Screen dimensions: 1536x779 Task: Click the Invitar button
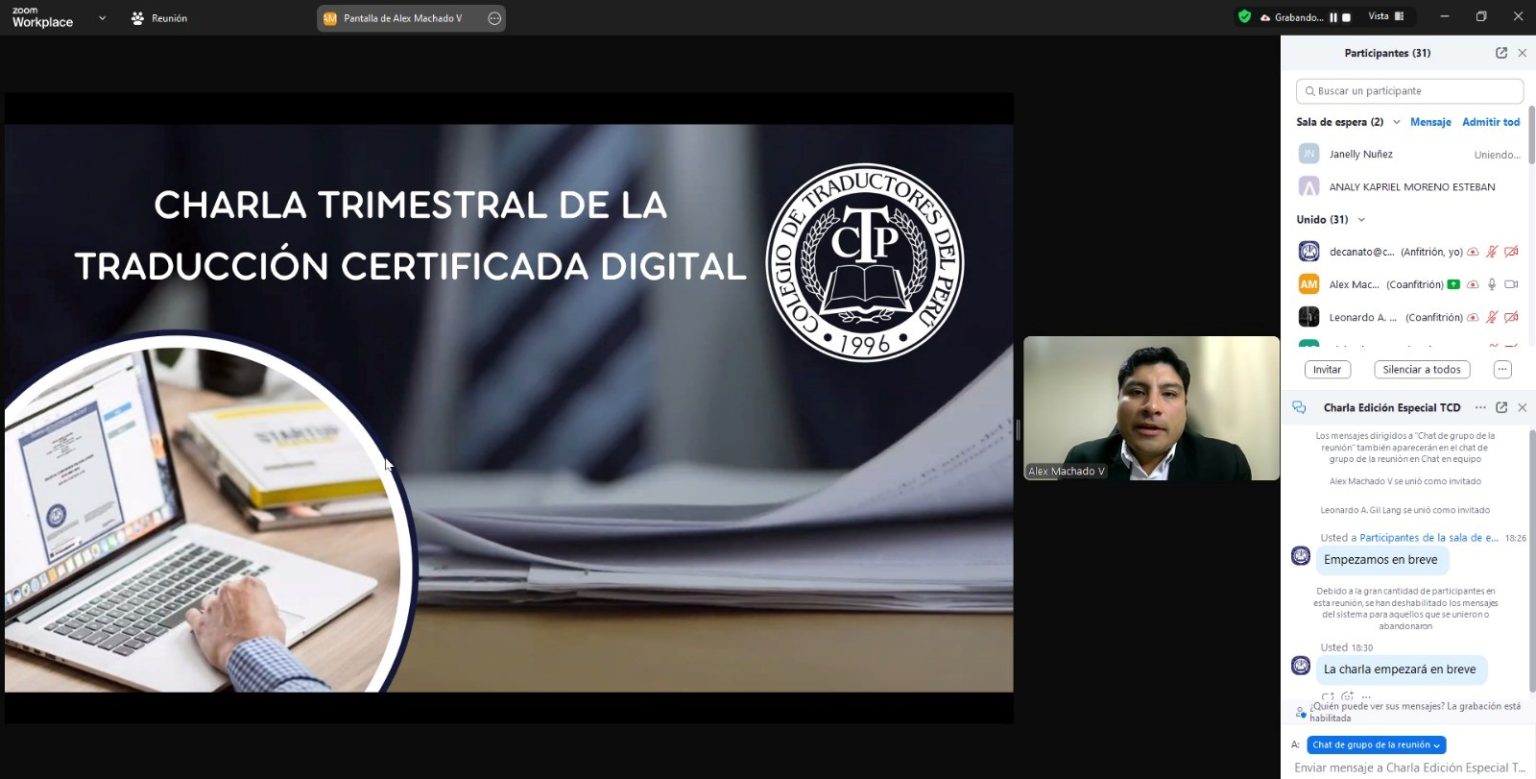(1327, 369)
